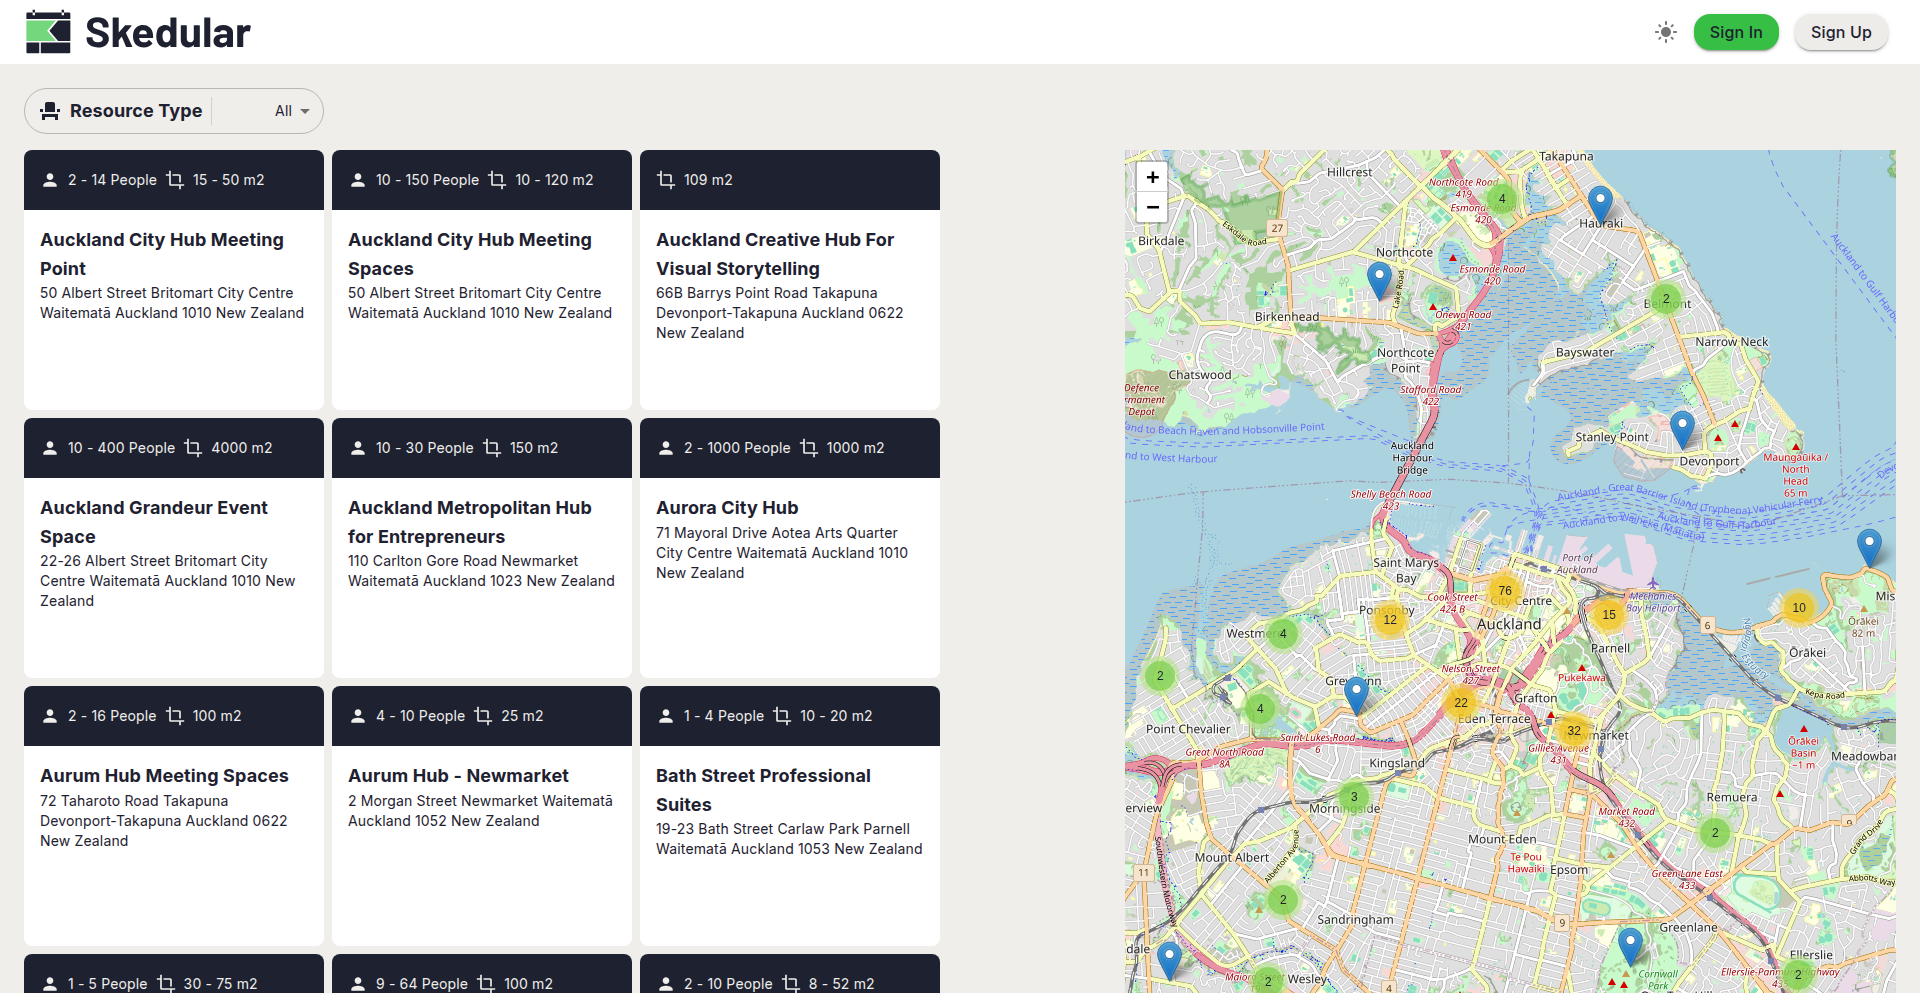Select the blue map pin near Birkenhead
The image size is (1920, 993).
click(1379, 279)
